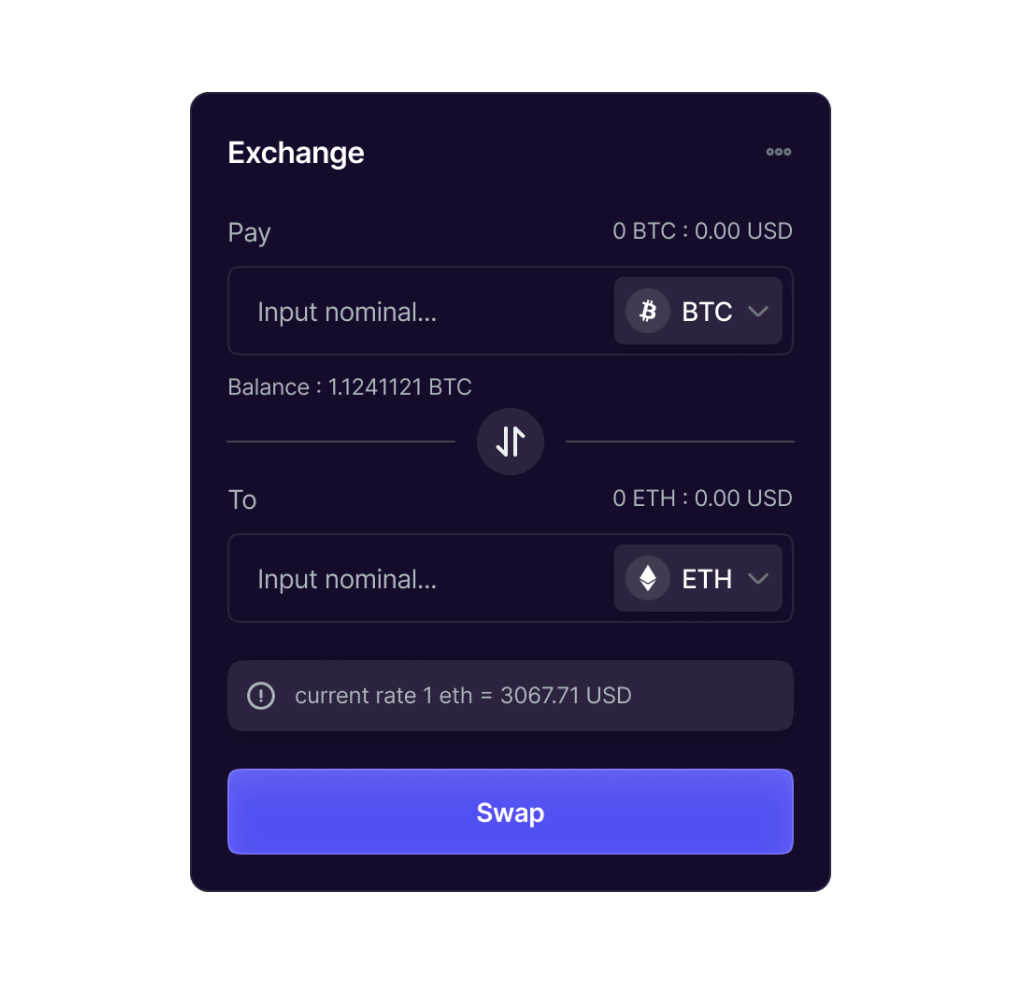This screenshot has height=986, width=1020.
Task: Click the To section label
Action: pyautogui.click(x=242, y=500)
